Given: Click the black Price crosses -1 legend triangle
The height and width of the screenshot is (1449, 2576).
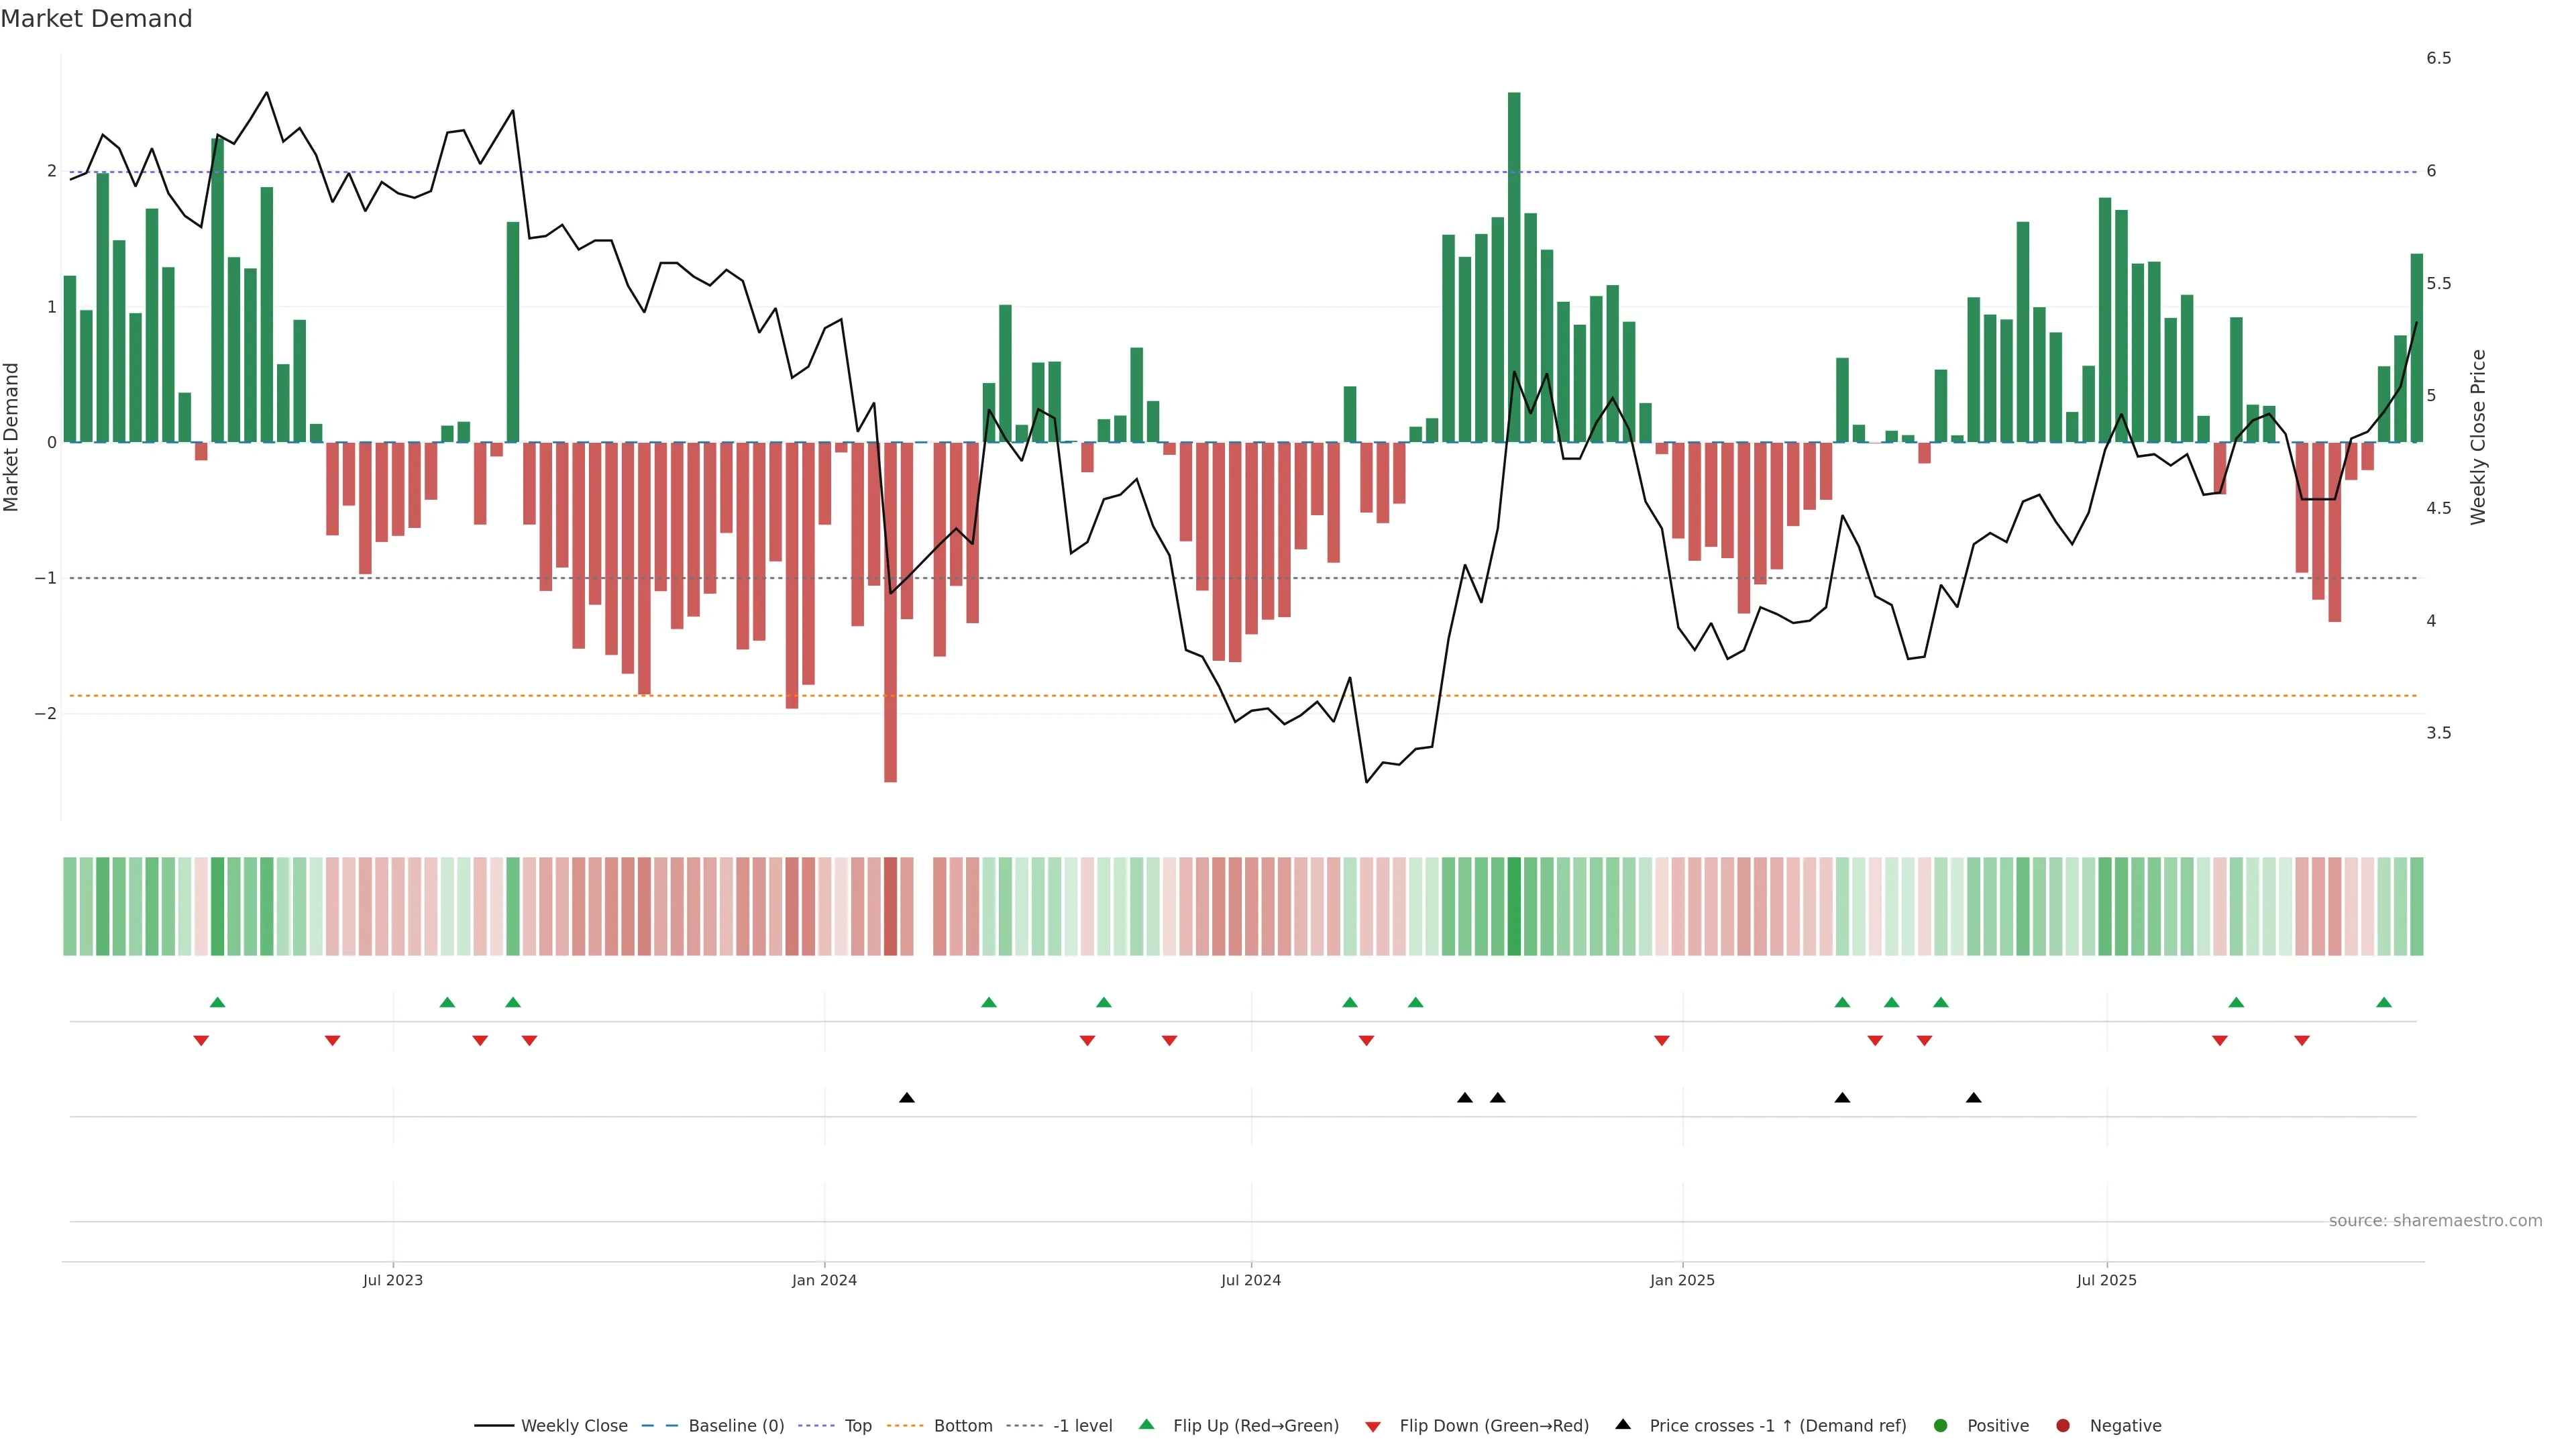Looking at the screenshot, I should (1623, 1424).
